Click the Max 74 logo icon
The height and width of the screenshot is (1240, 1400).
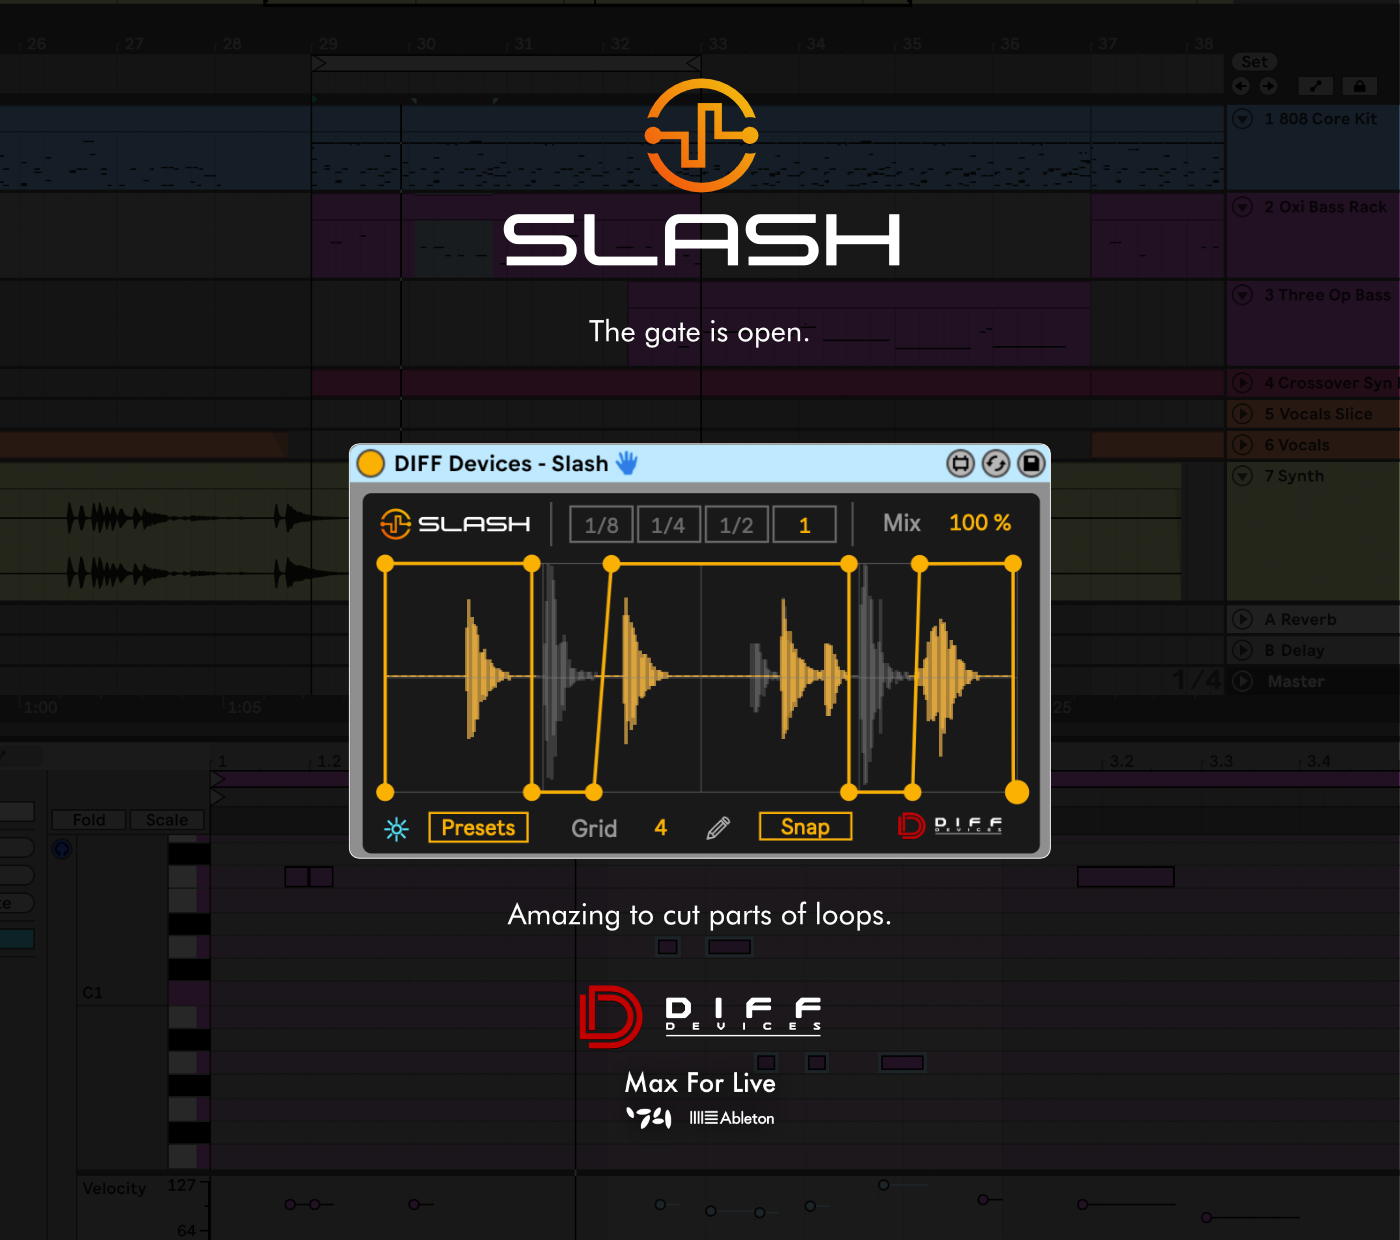coord(649,1118)
